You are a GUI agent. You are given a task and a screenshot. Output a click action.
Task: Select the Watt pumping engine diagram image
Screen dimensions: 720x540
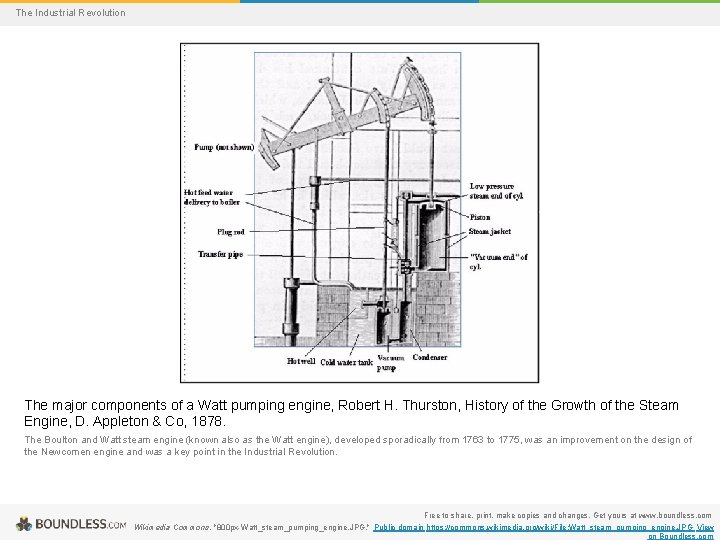pyautogui.click(x=359, y=213)
